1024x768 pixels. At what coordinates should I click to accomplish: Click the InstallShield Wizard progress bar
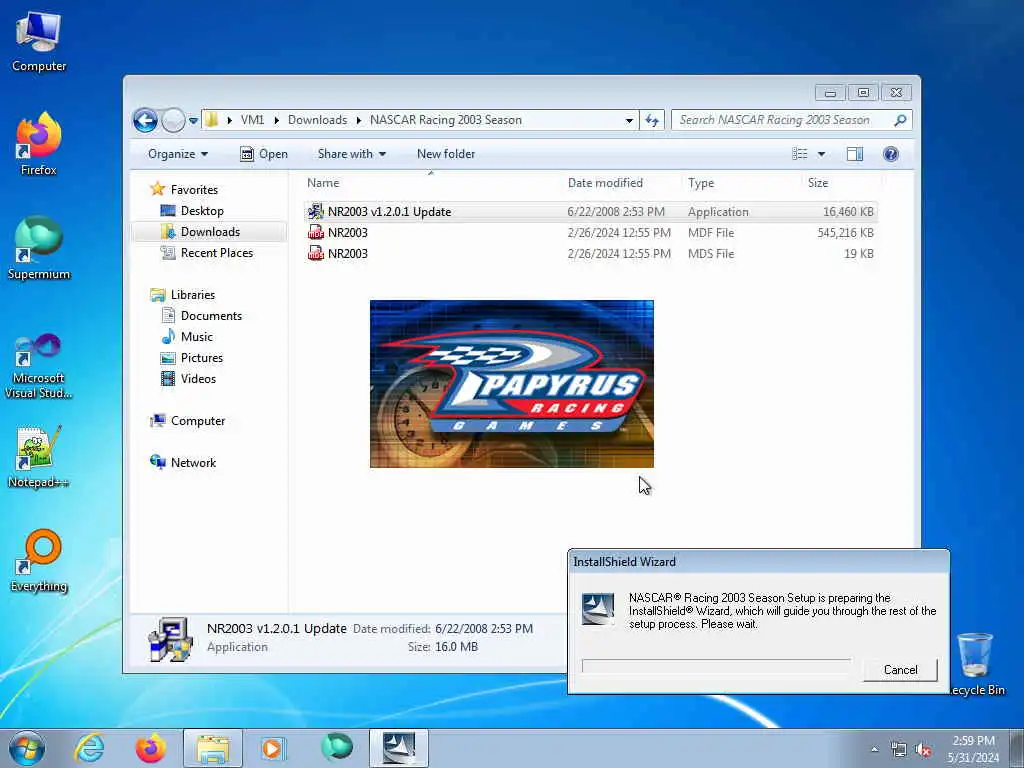click(716, 666)
